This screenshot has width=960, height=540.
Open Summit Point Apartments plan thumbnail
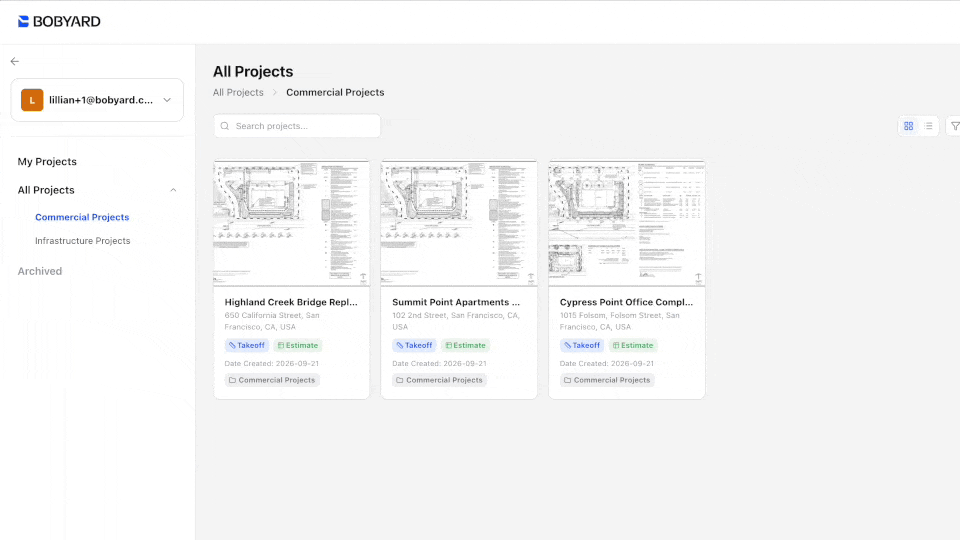coord(459,223)
